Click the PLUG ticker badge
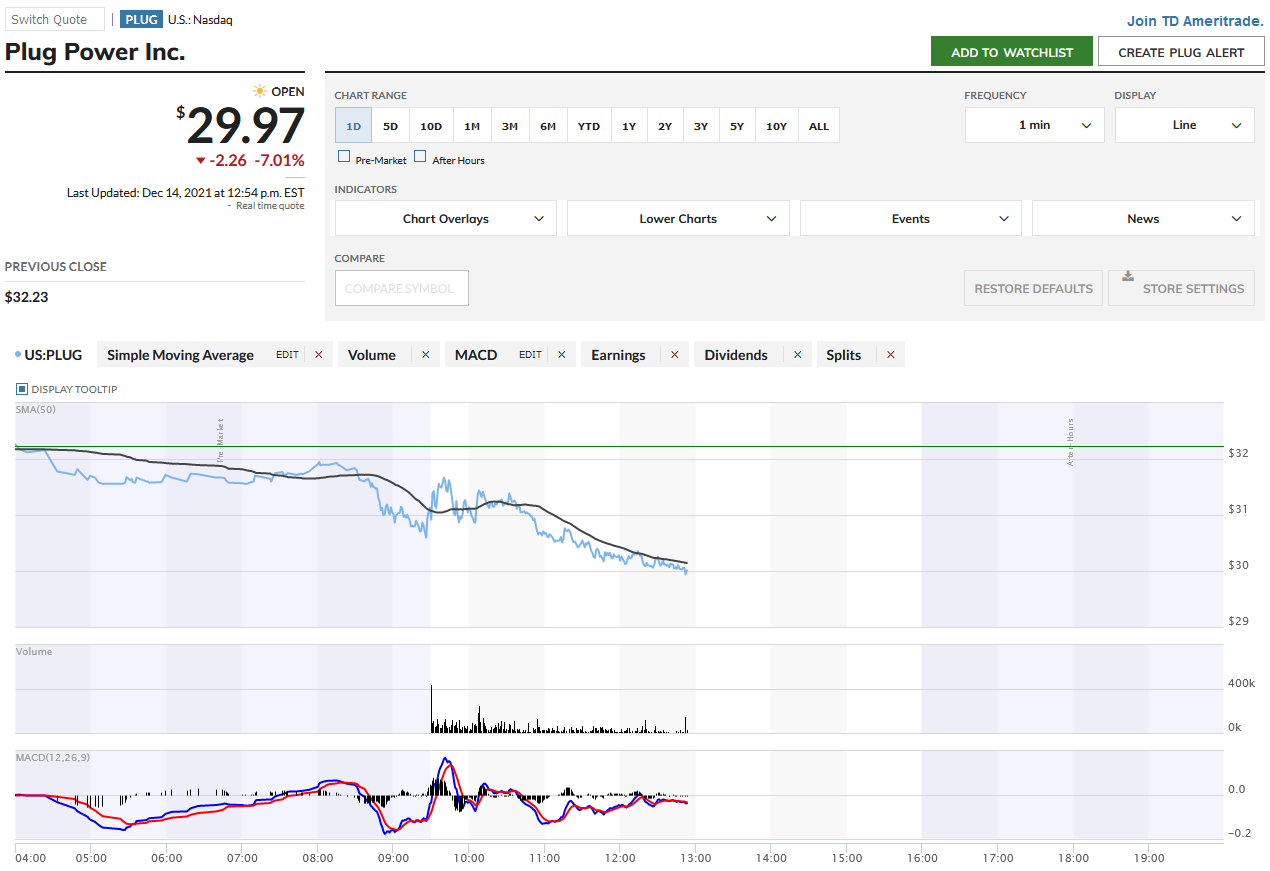 (x=141, y=19)
